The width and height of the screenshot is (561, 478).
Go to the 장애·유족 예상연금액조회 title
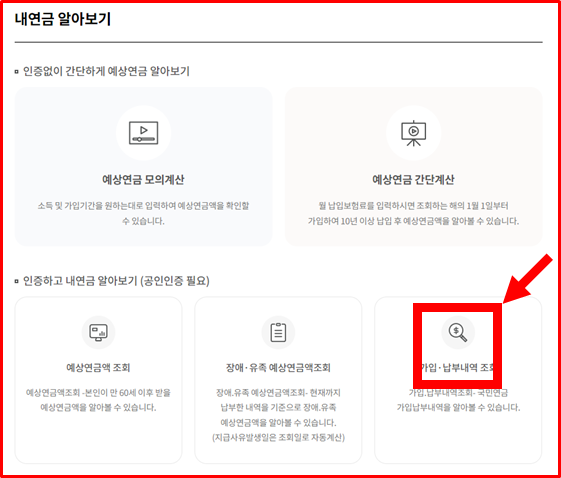(278, 367)
